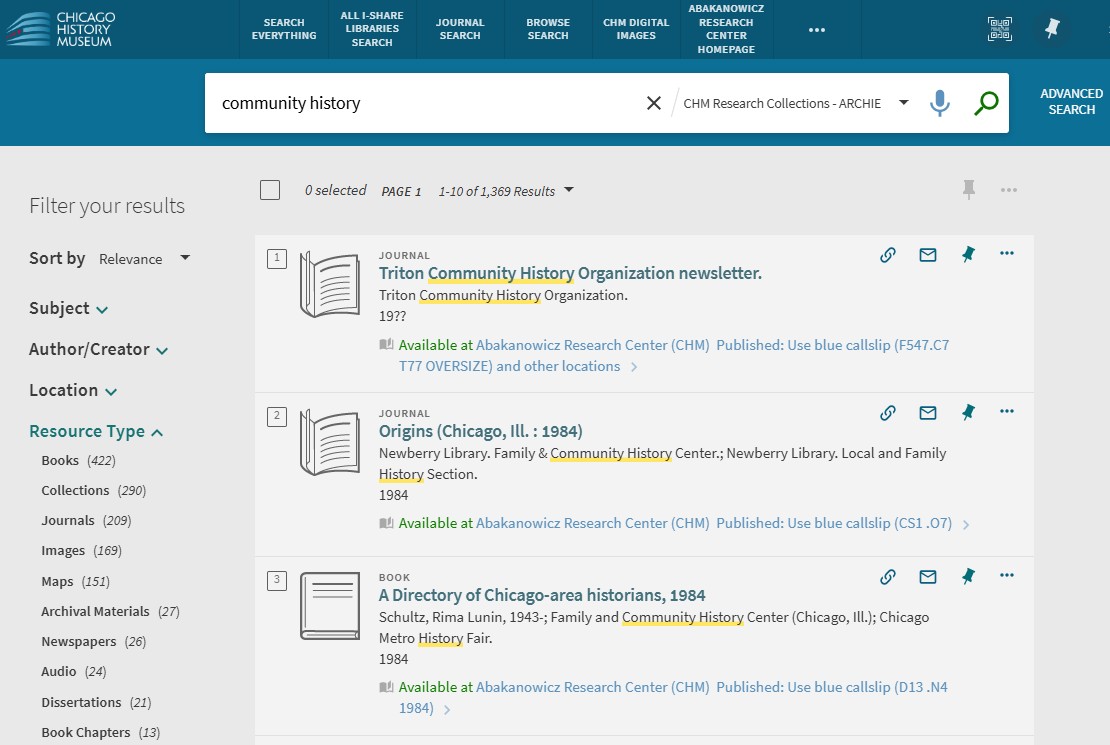The width and height of the screenshot is (1110, 745).
Task: Expand the Author/Creator filter
Action: pos(98,350)
